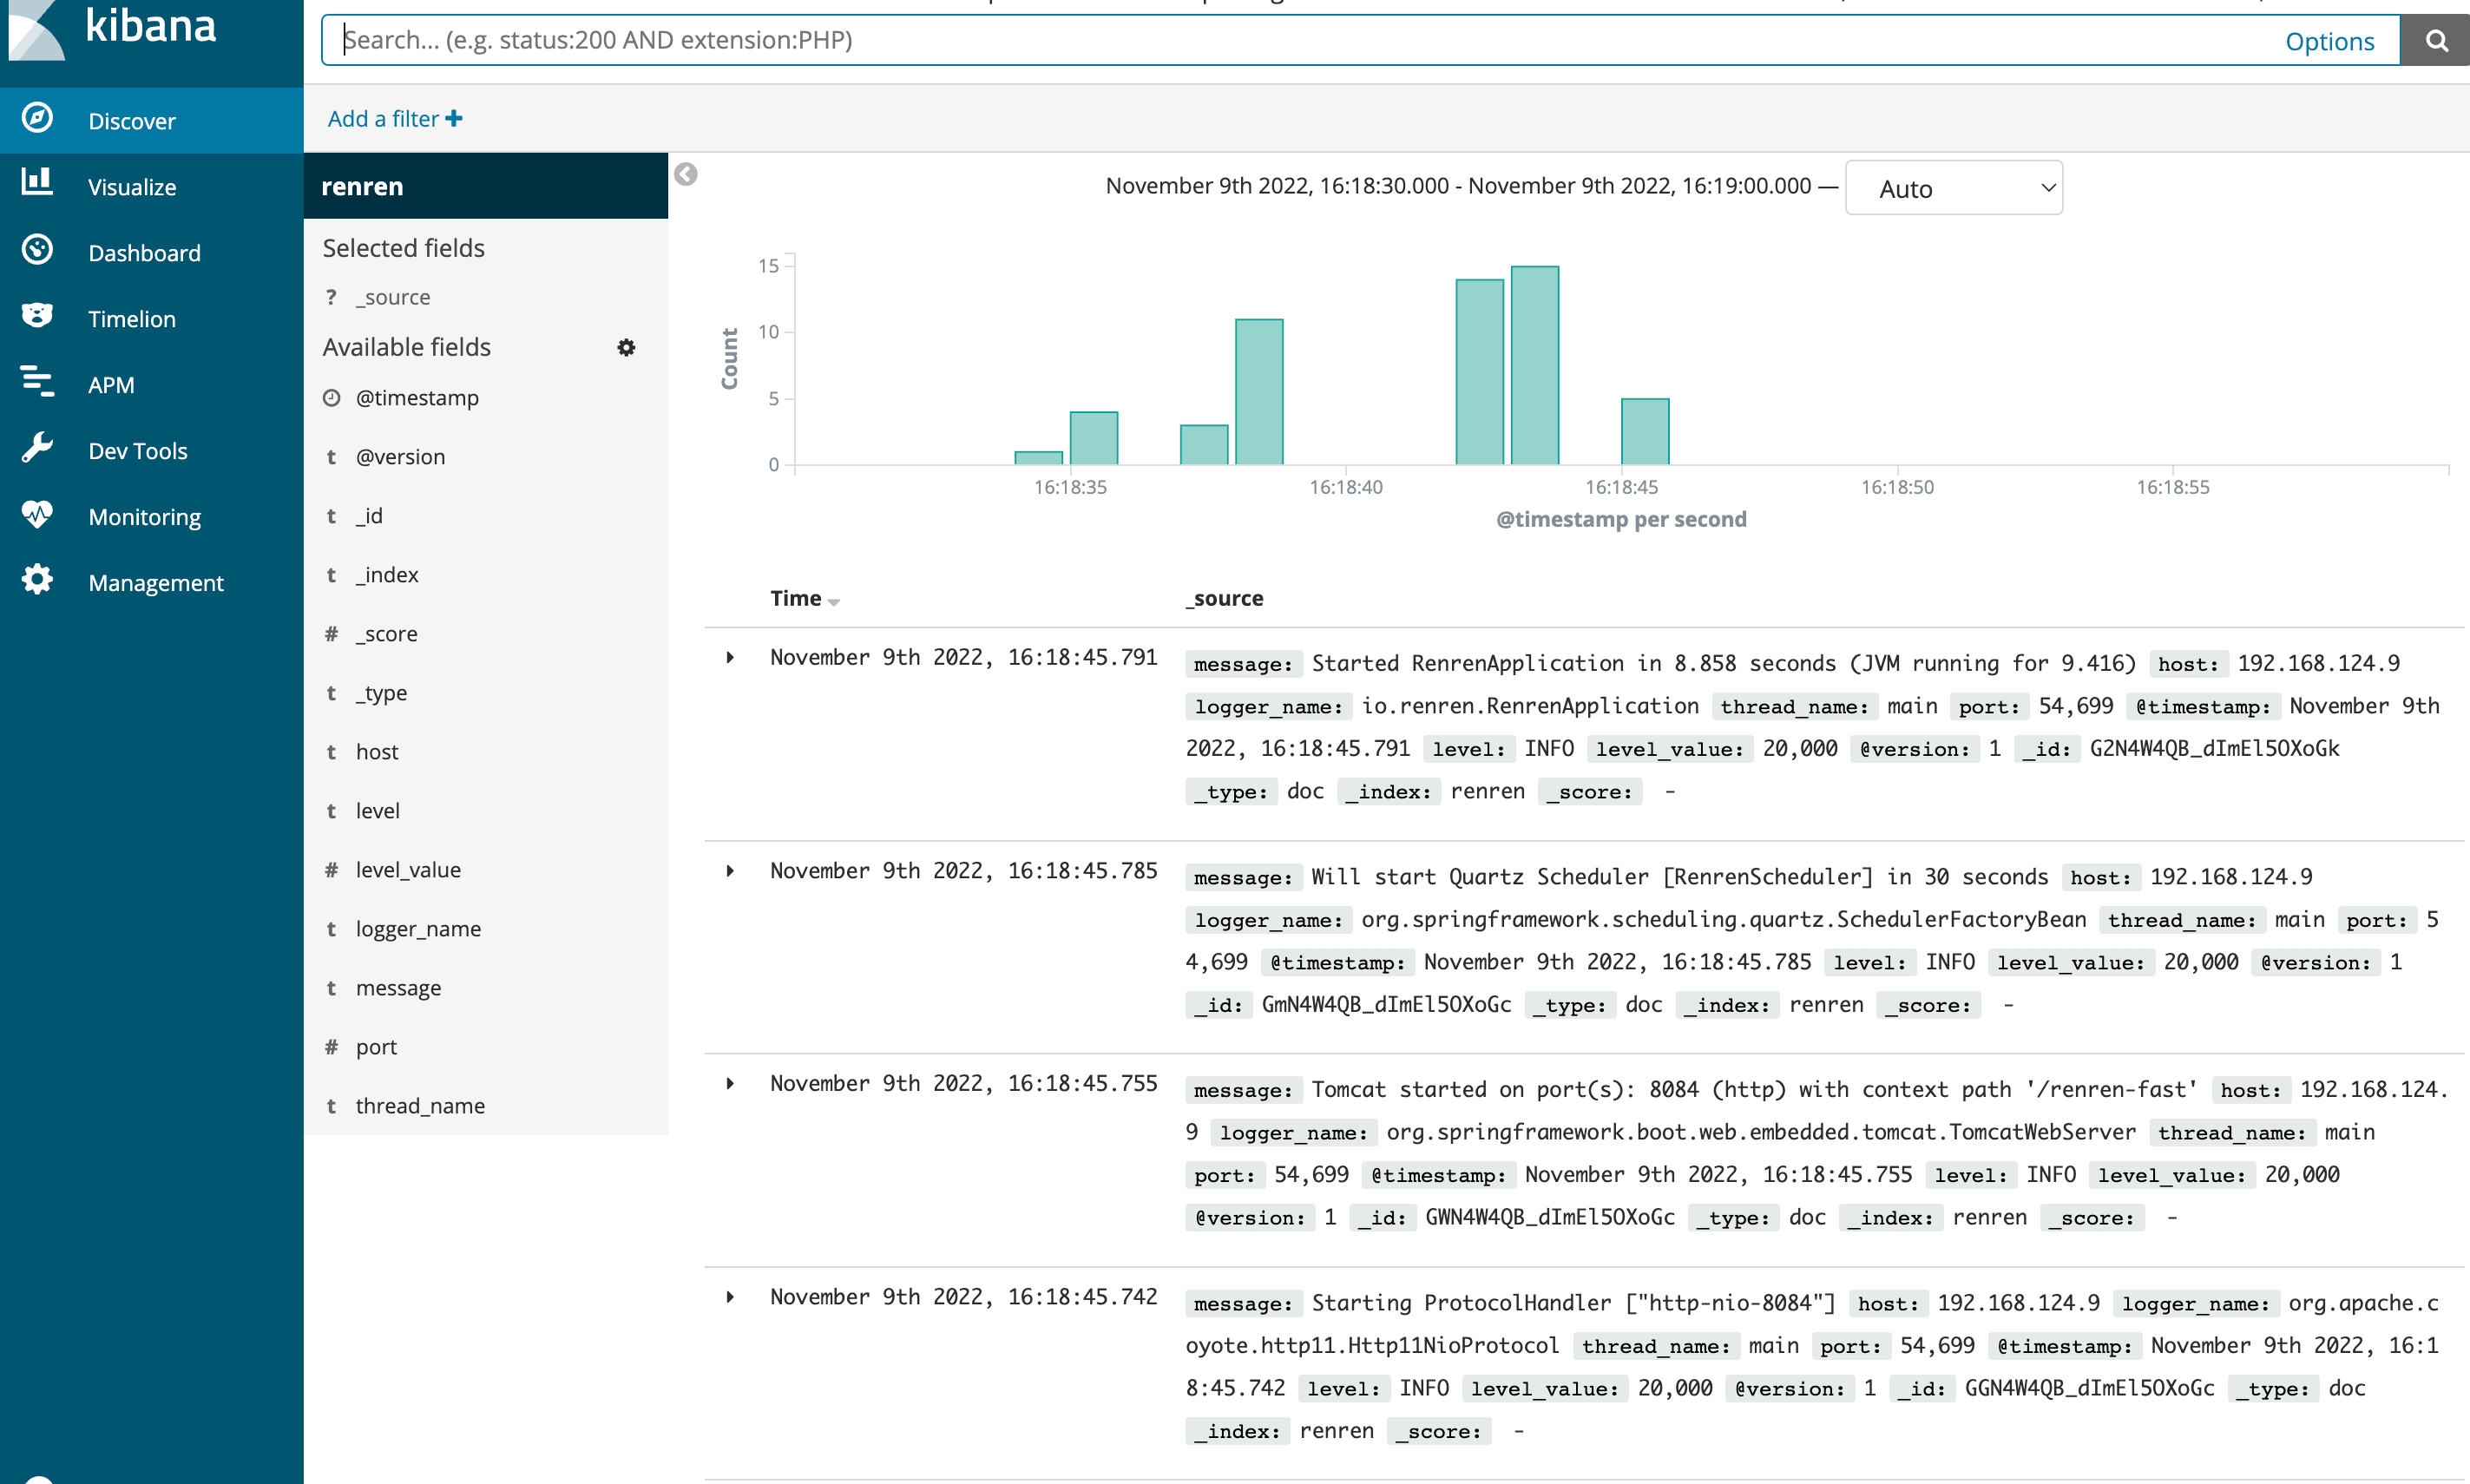
Task: Open Timelion from the sidebar
Action: 131,319
